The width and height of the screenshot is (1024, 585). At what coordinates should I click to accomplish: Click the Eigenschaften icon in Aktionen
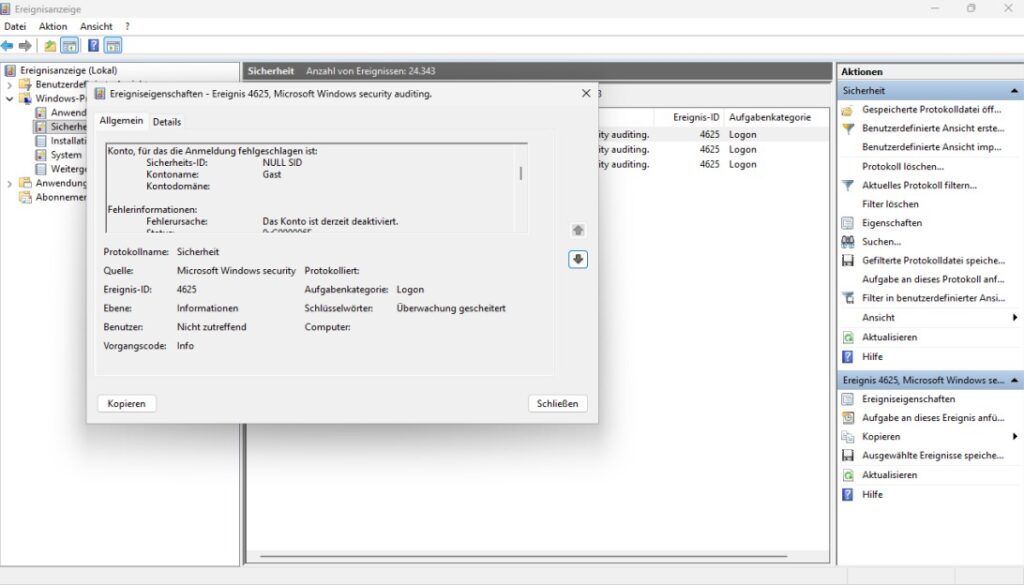pos(848,223)
